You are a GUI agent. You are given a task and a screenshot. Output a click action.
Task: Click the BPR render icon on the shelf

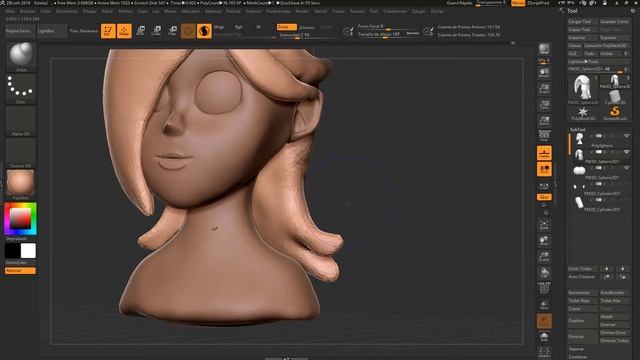544,49
